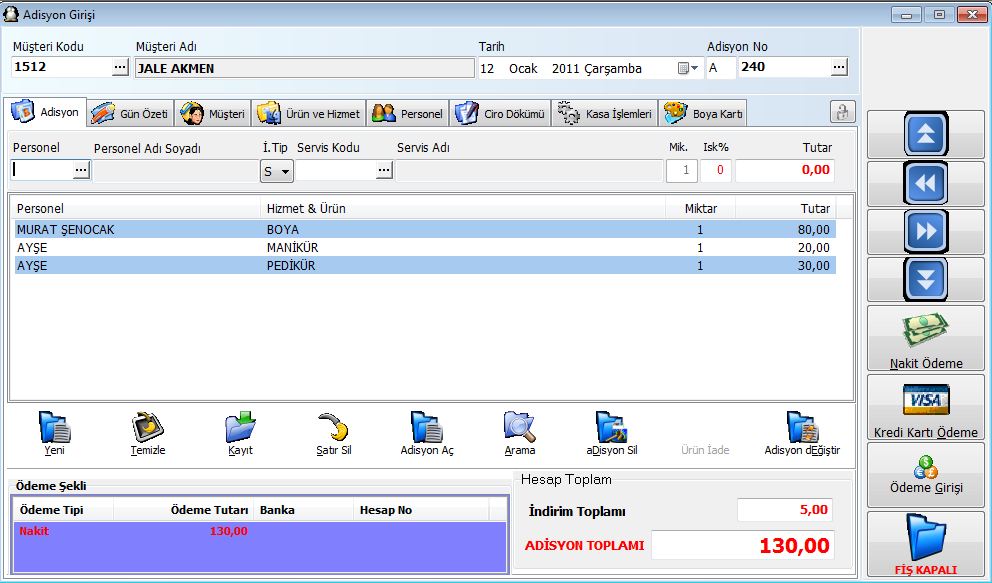Switch to the Gün Özeti tab
This screenshot has height=583, width=992.
pos(130,114)
